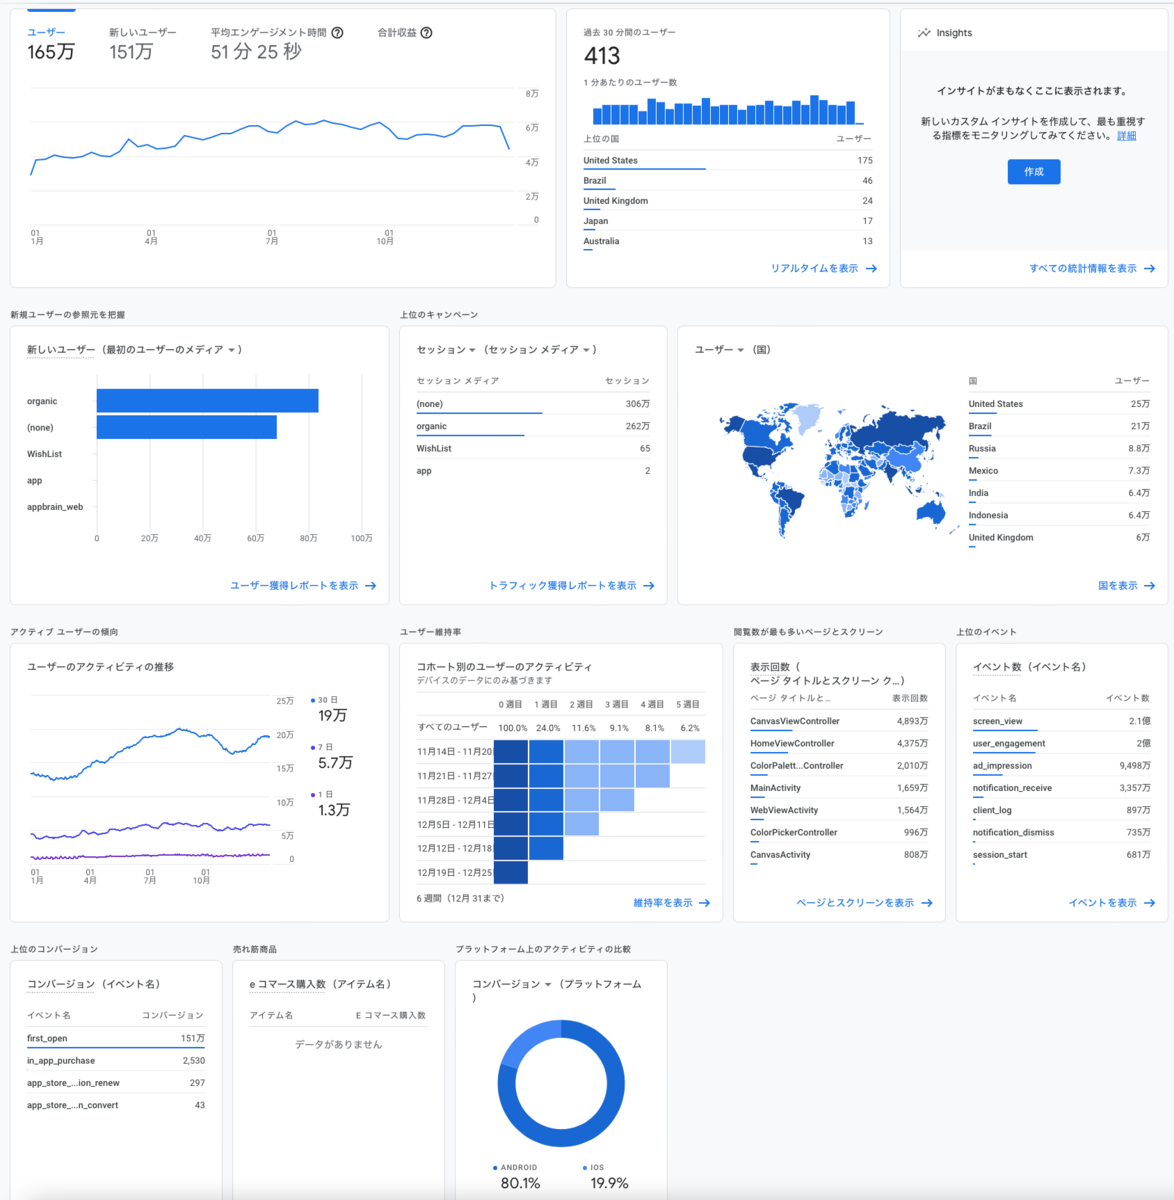Click ANDROID legend dot
This screenshot has height=1200, width=1174.
[495, 1168]
